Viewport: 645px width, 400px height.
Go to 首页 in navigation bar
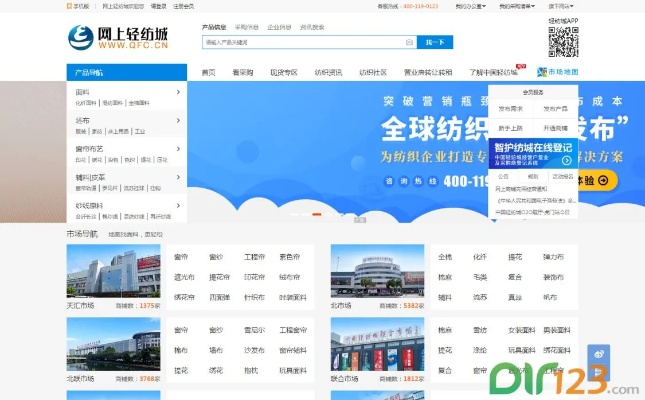tap(209, 72)
